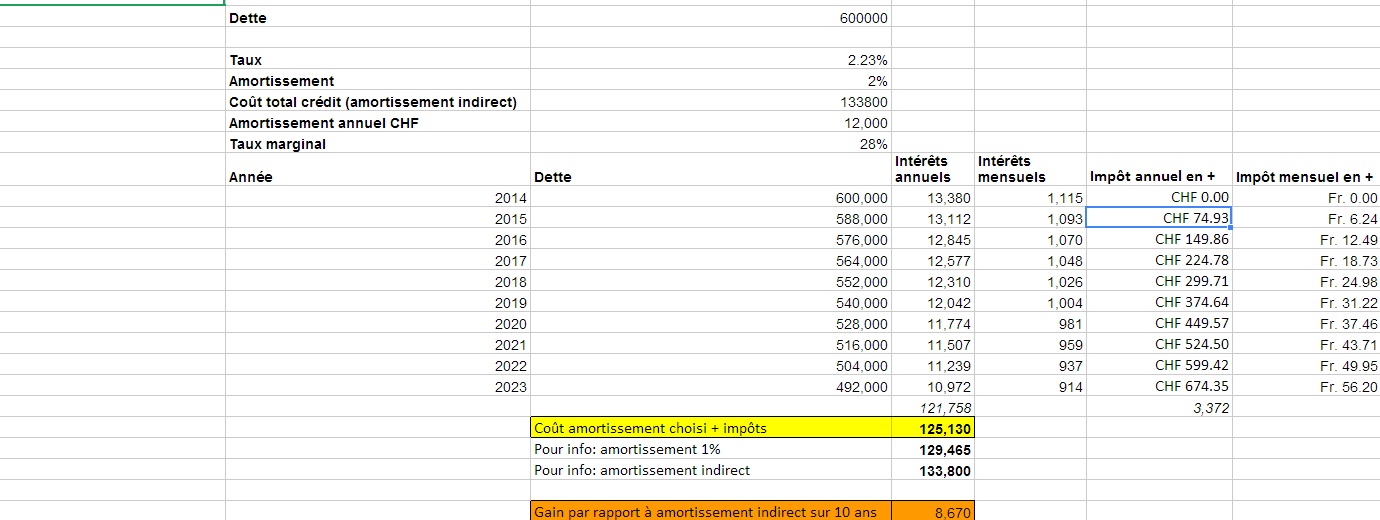
Task: Select monthly interest 959
Action: coord(1029,345)
